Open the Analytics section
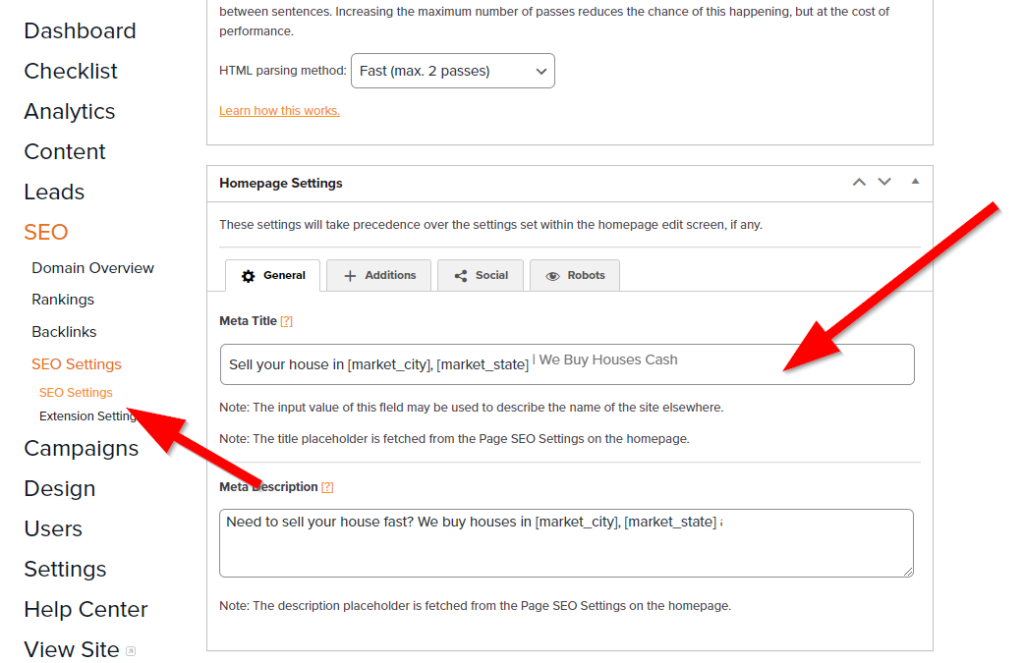Viewport: 1024px width, 663px height. [x=69, y=112]
